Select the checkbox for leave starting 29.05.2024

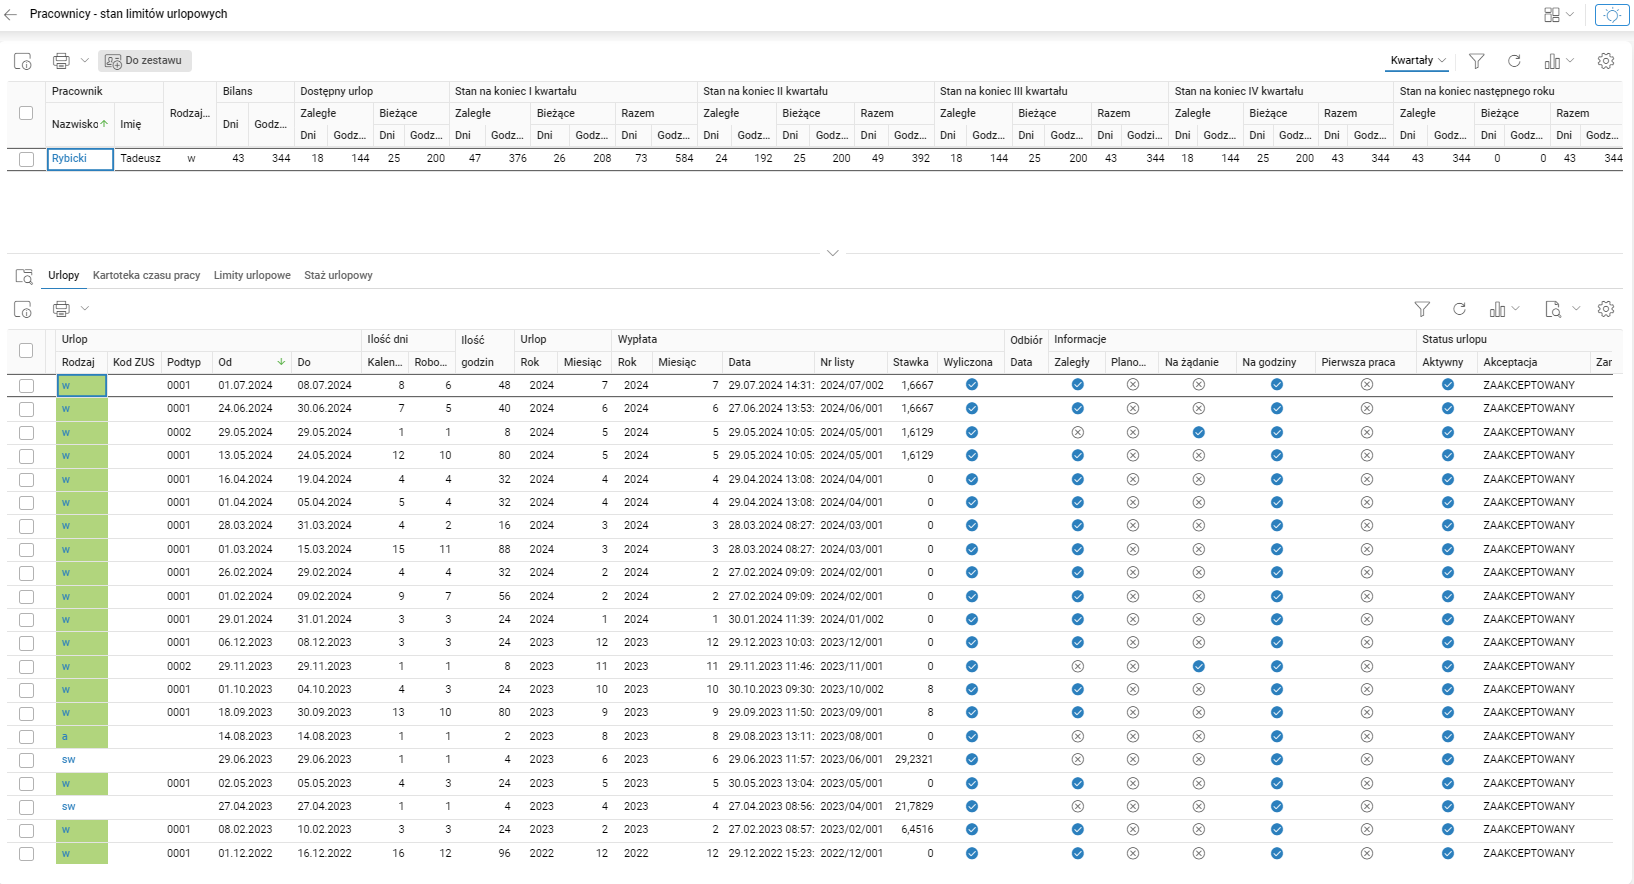(26, 433)
